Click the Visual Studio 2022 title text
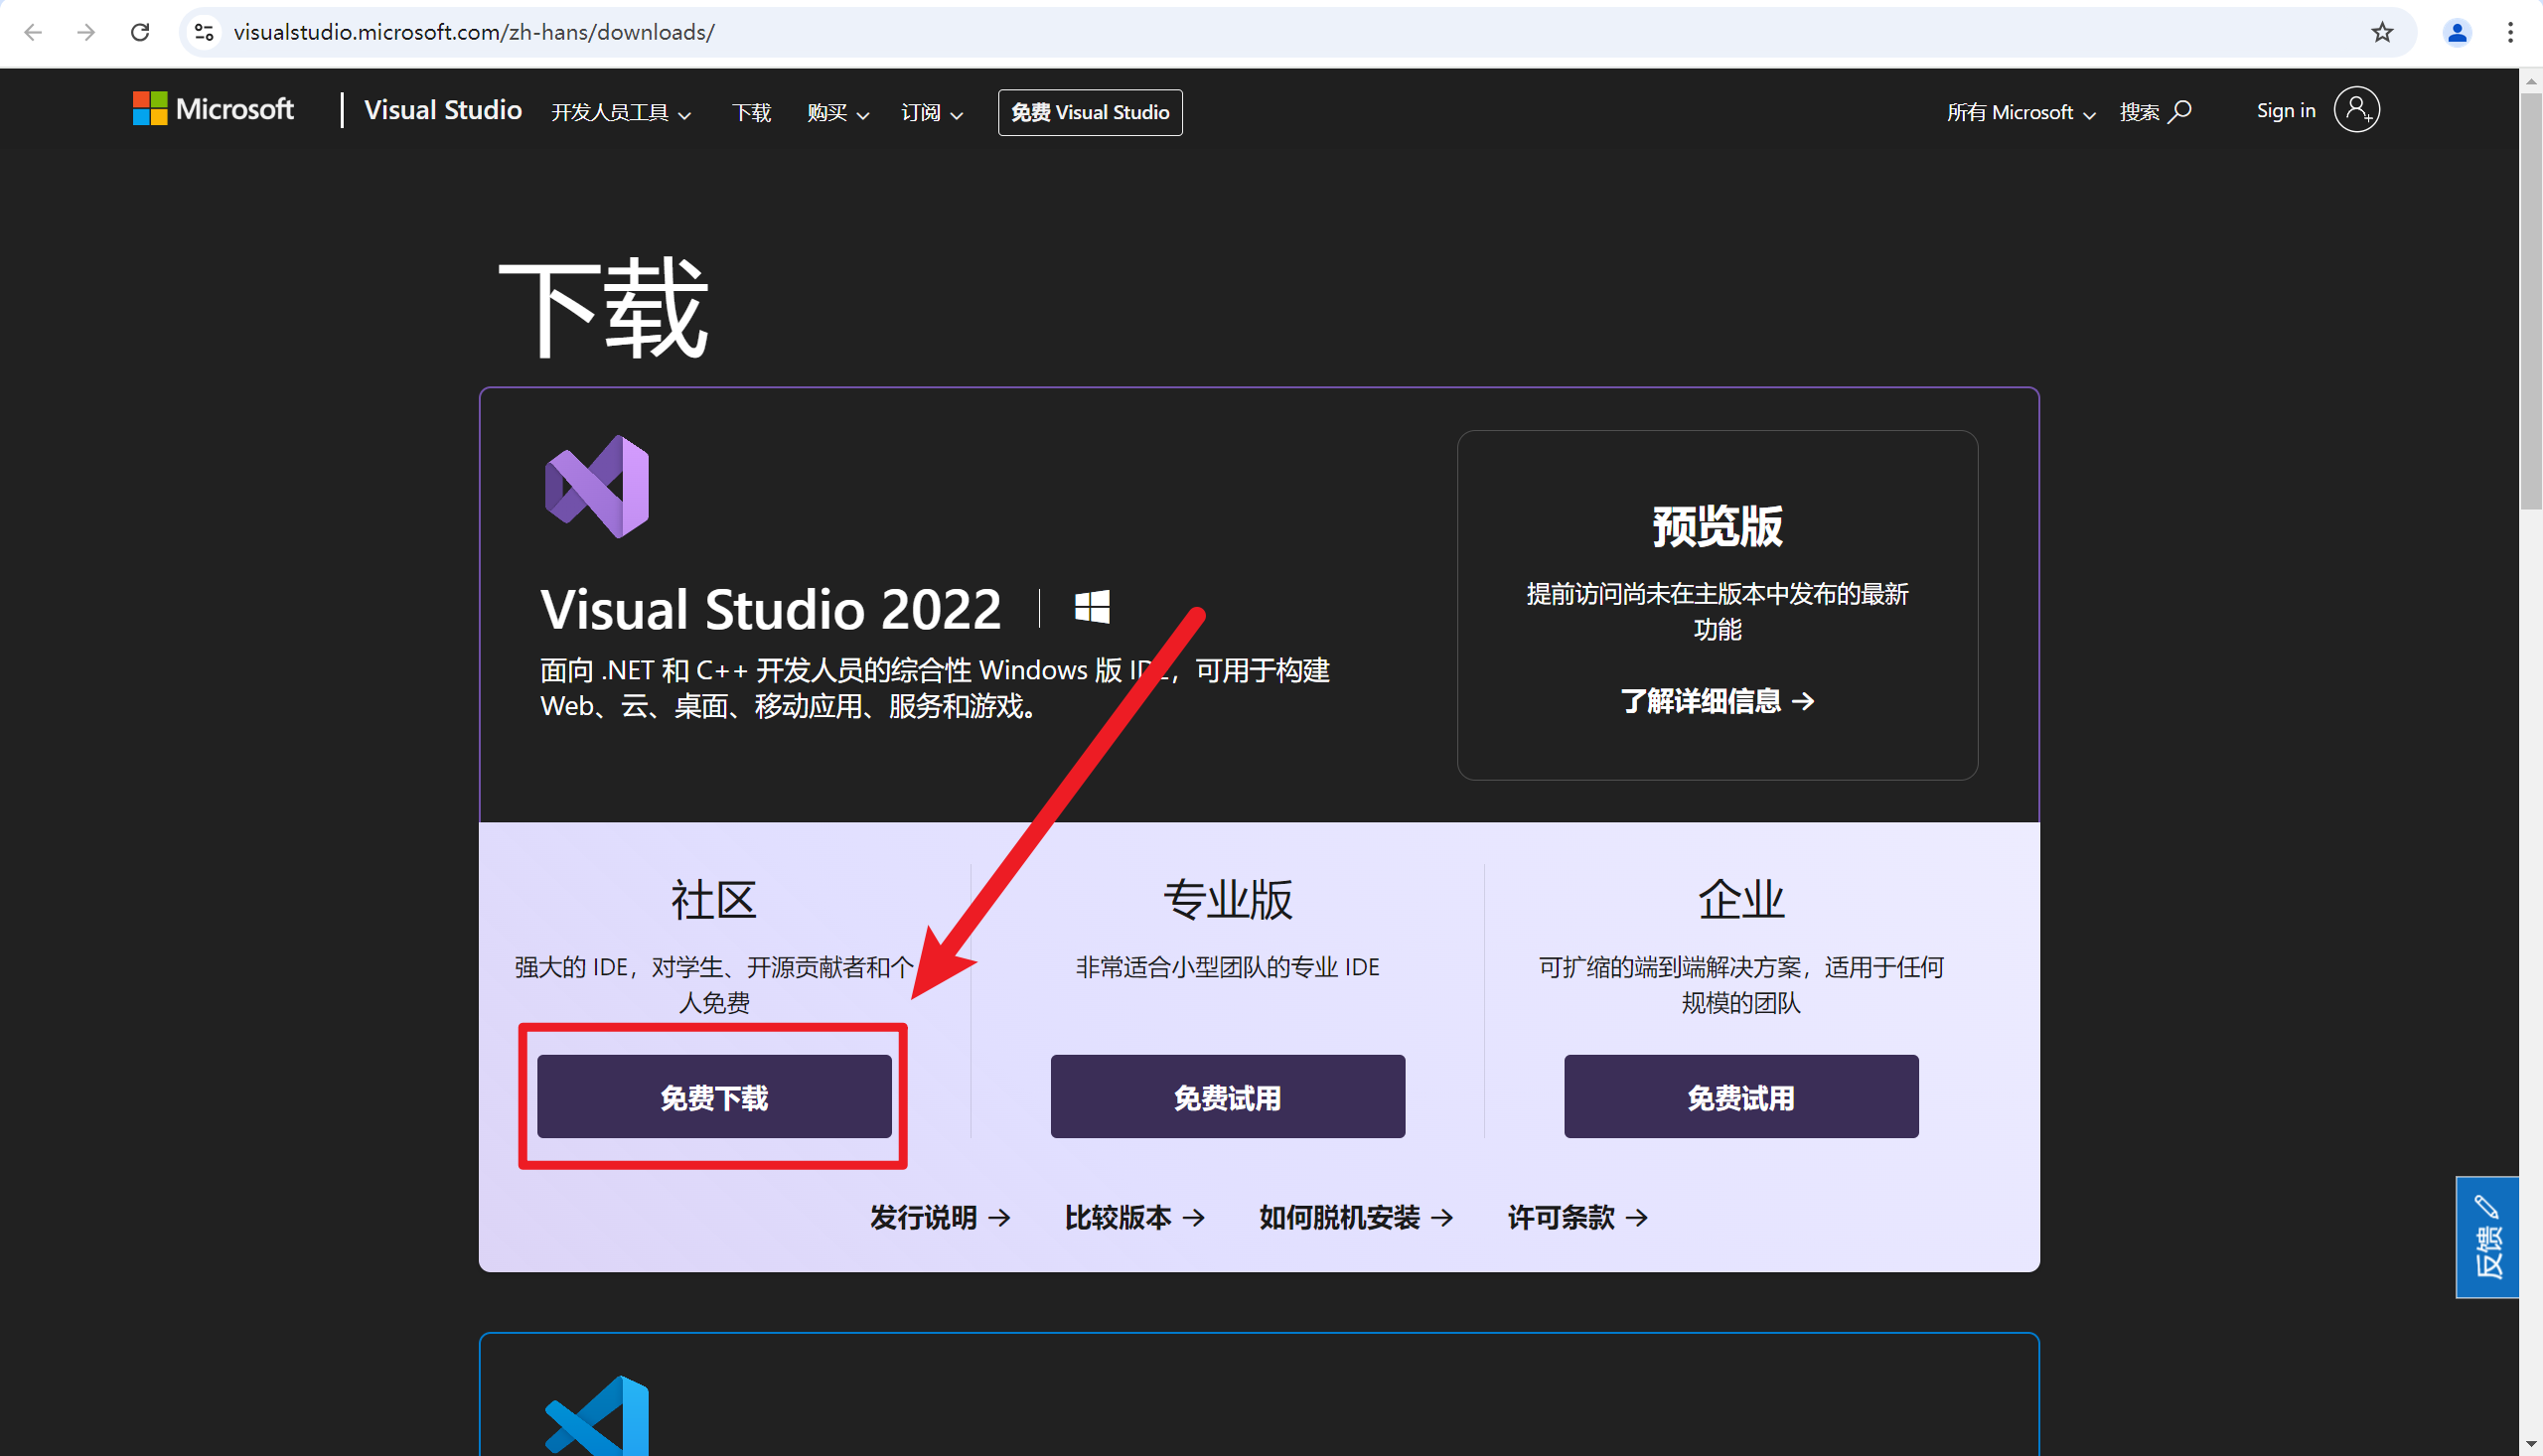The height and width of the screenshot is (1456, 2543). [770, 609]
